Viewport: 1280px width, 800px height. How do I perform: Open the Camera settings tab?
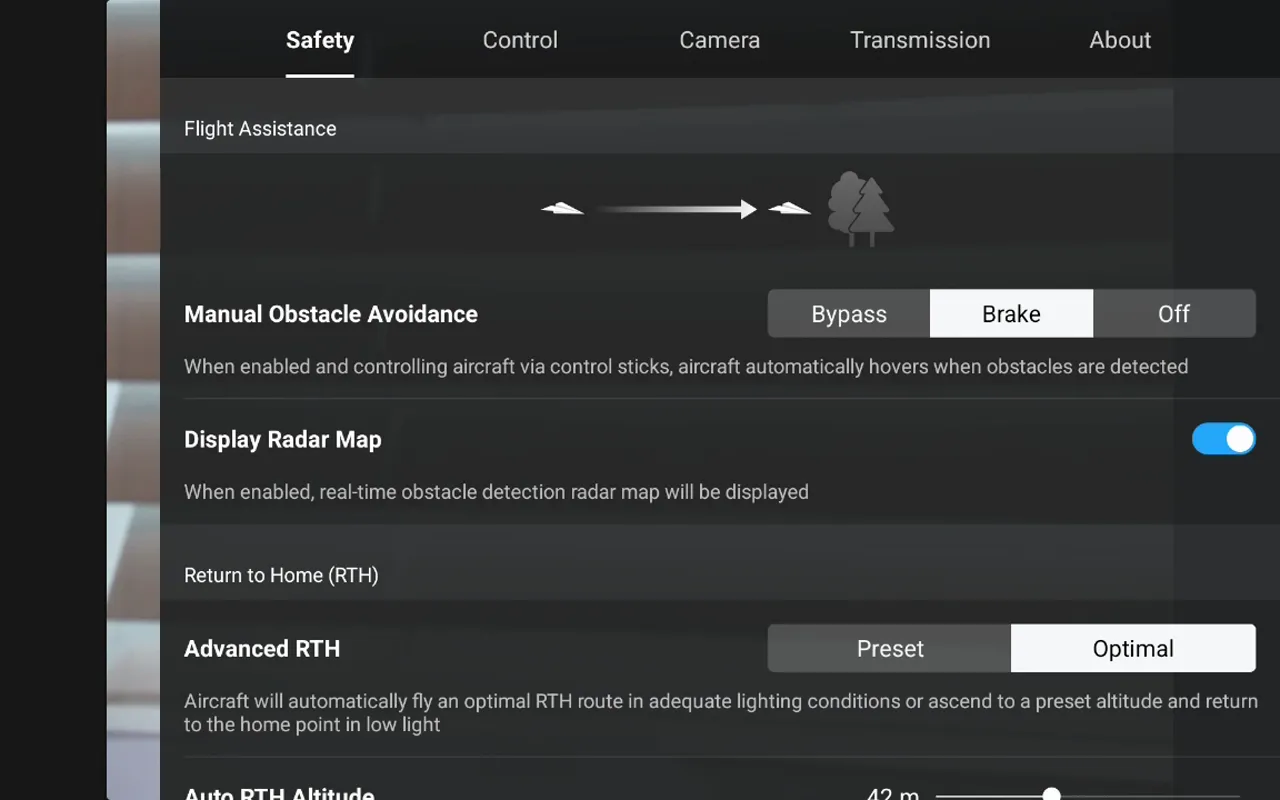click(x=719, y=40)
